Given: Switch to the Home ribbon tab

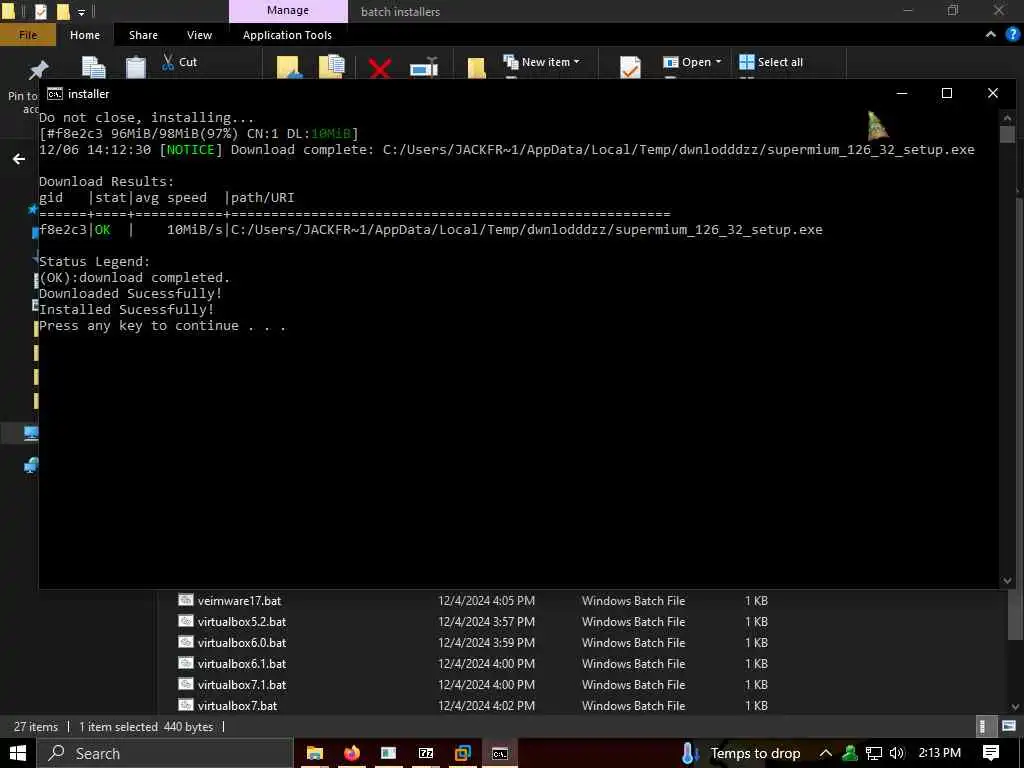Looking at the screenshot, I should coord(85,35).
